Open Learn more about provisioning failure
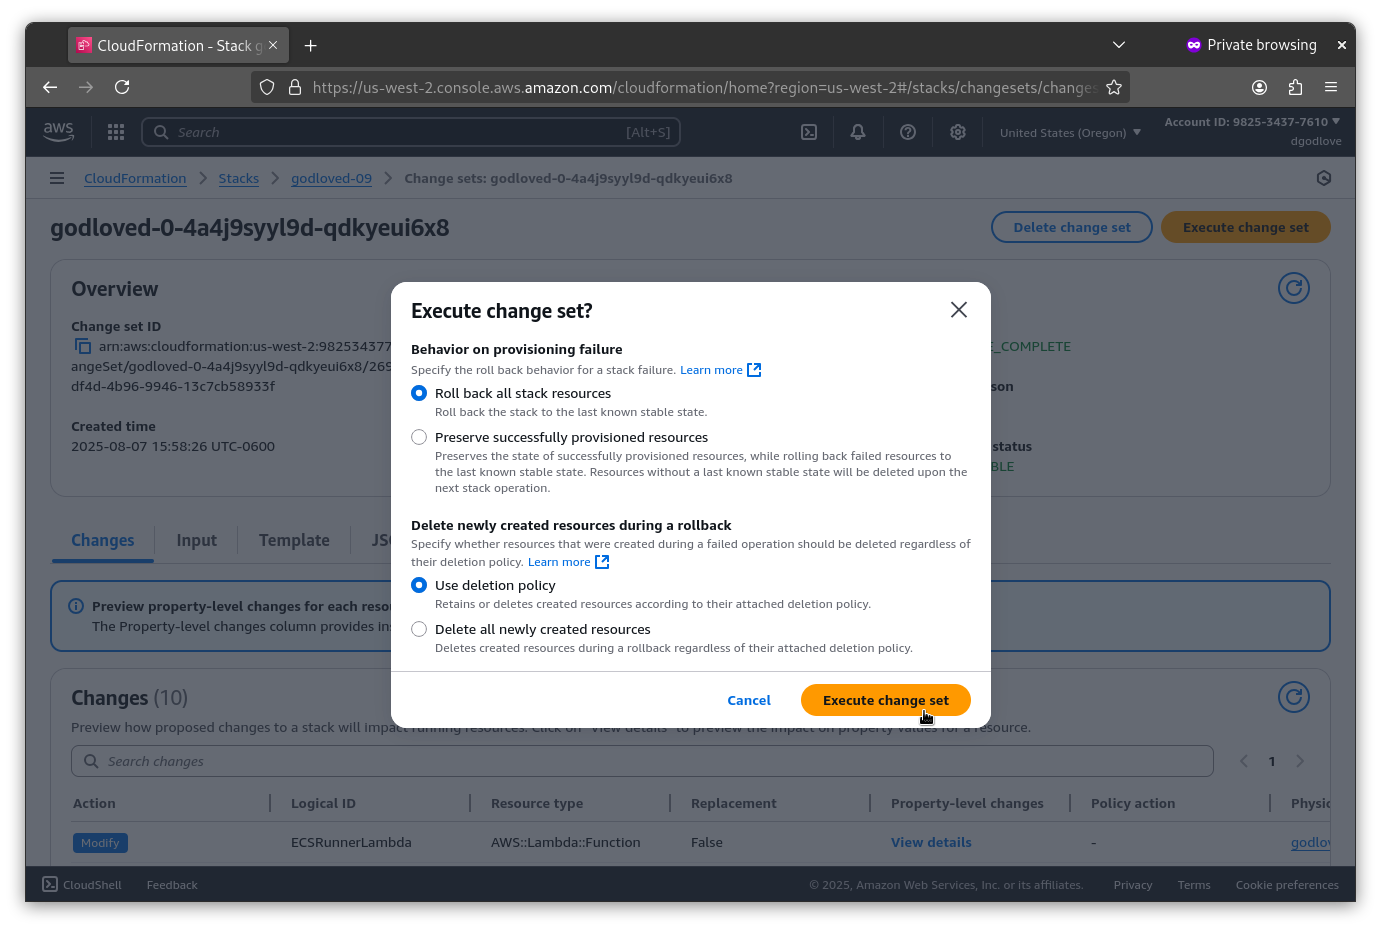The width and height of the screenshot is (1381, 930). [712, 369]
